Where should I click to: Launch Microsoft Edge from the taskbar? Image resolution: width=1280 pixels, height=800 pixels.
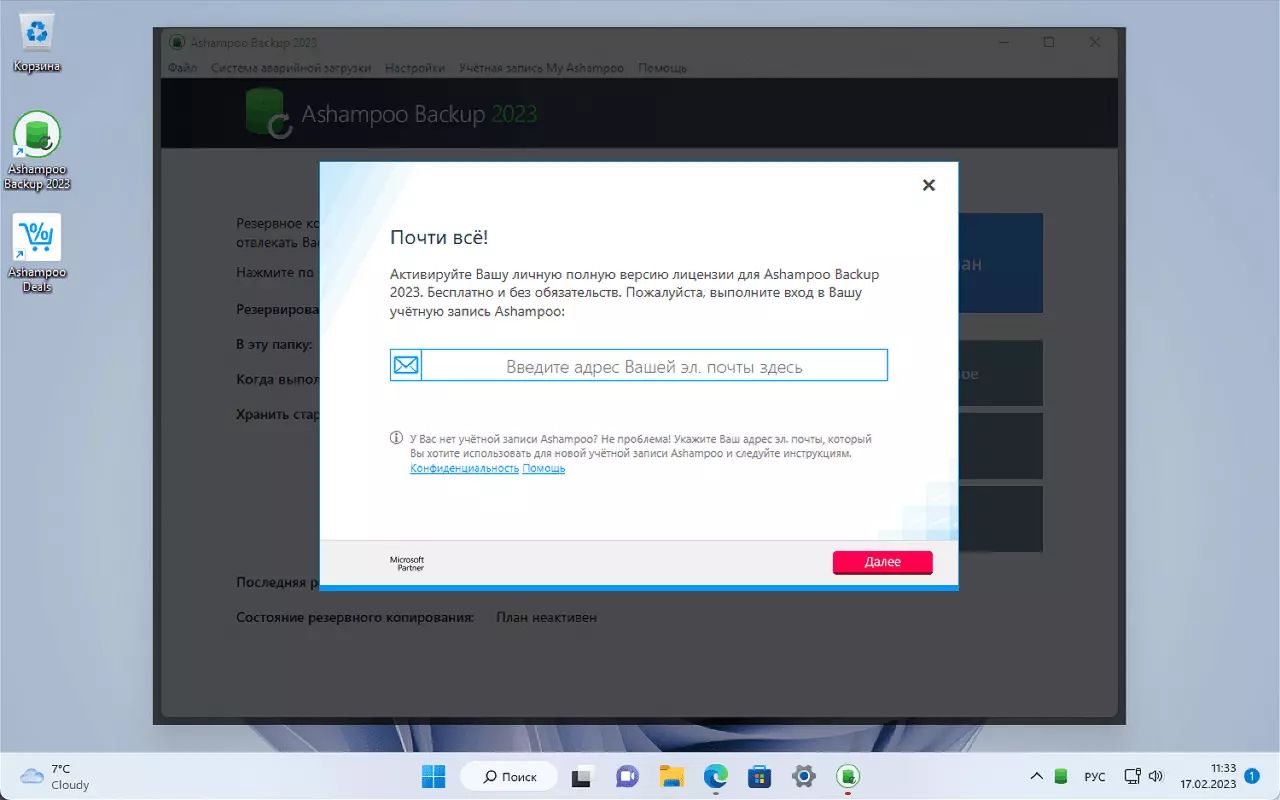tap(716, 776)
